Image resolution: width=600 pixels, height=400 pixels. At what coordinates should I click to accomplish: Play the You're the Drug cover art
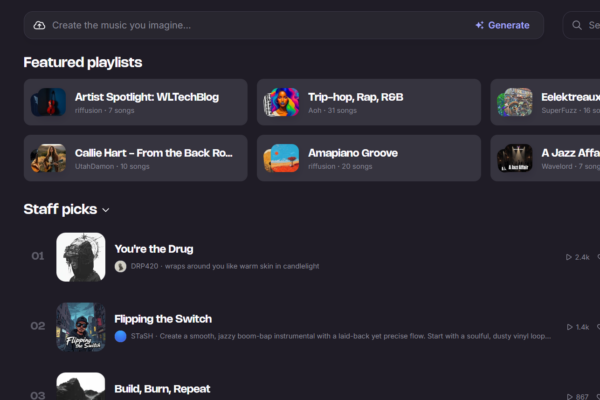(x=81, y=257)
